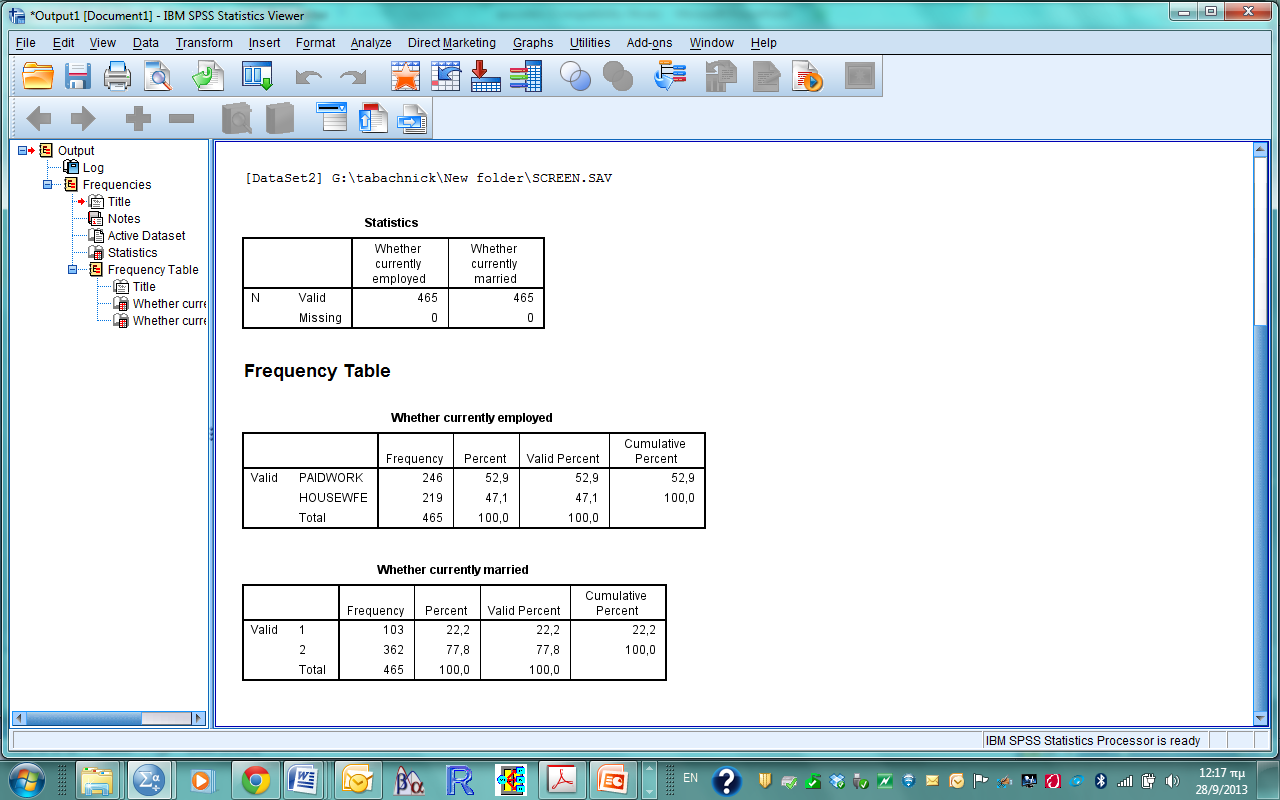Save the output with the floppy disk icon
Image resolution: width=1280 pixels, height=800 pixels.
click(78, 76)
